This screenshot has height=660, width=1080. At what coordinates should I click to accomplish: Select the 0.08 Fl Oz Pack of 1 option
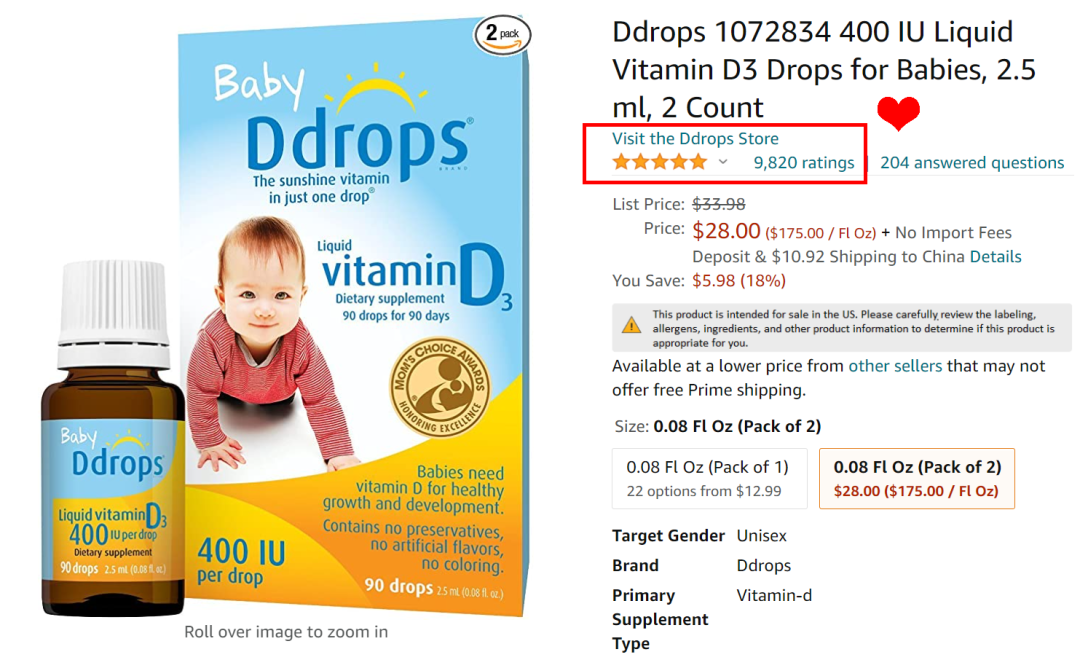709,479
